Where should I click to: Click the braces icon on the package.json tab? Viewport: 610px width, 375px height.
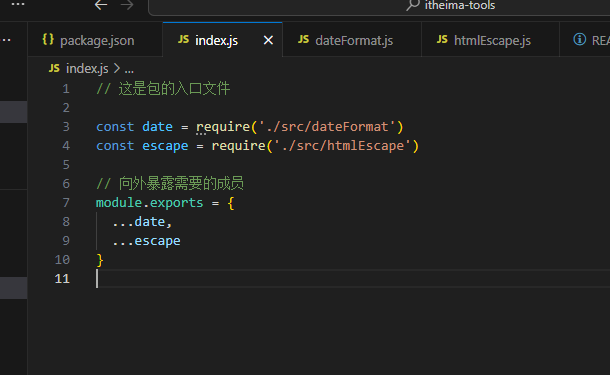pyautogui.click(x=48, y=39)
